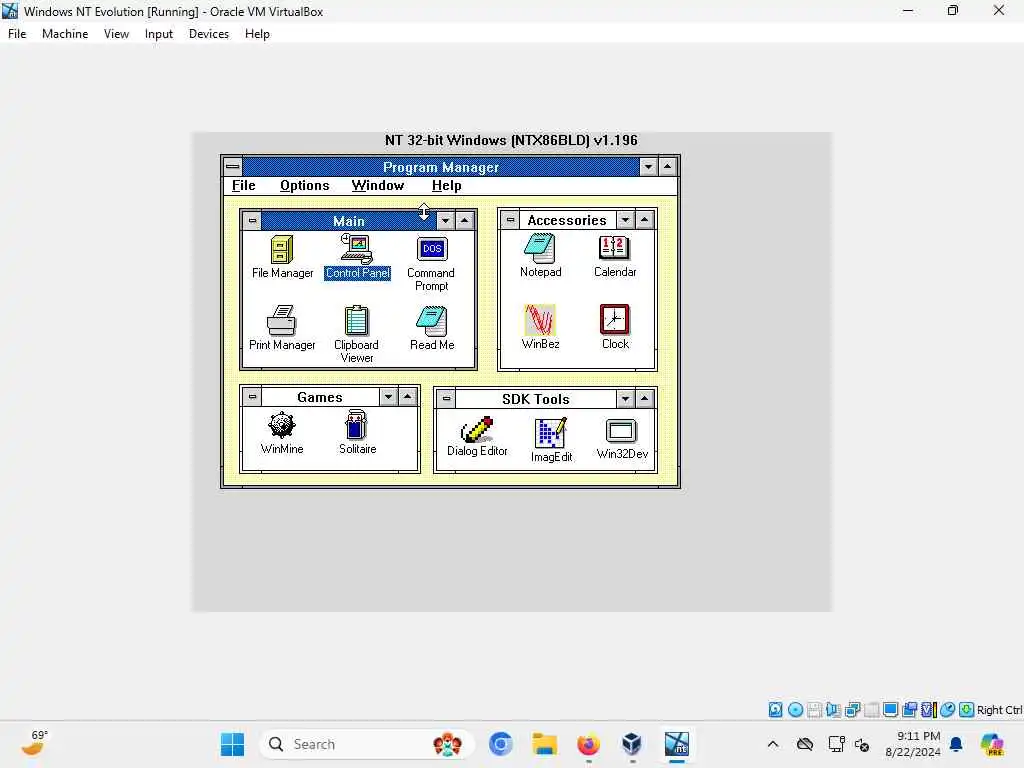1024x768 pixels.
Task: Open the Windows Start button on taskbar
Action: point(232,744)
